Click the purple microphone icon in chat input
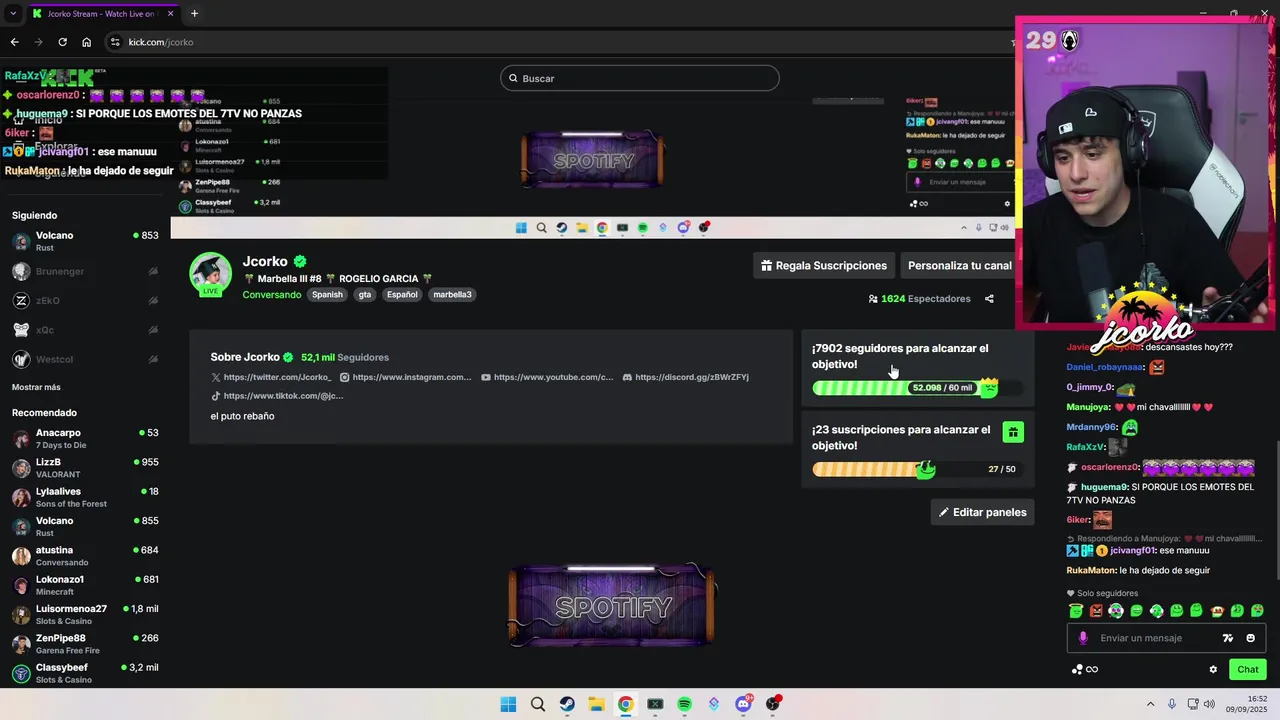1280x720 pixels. 1083,638
